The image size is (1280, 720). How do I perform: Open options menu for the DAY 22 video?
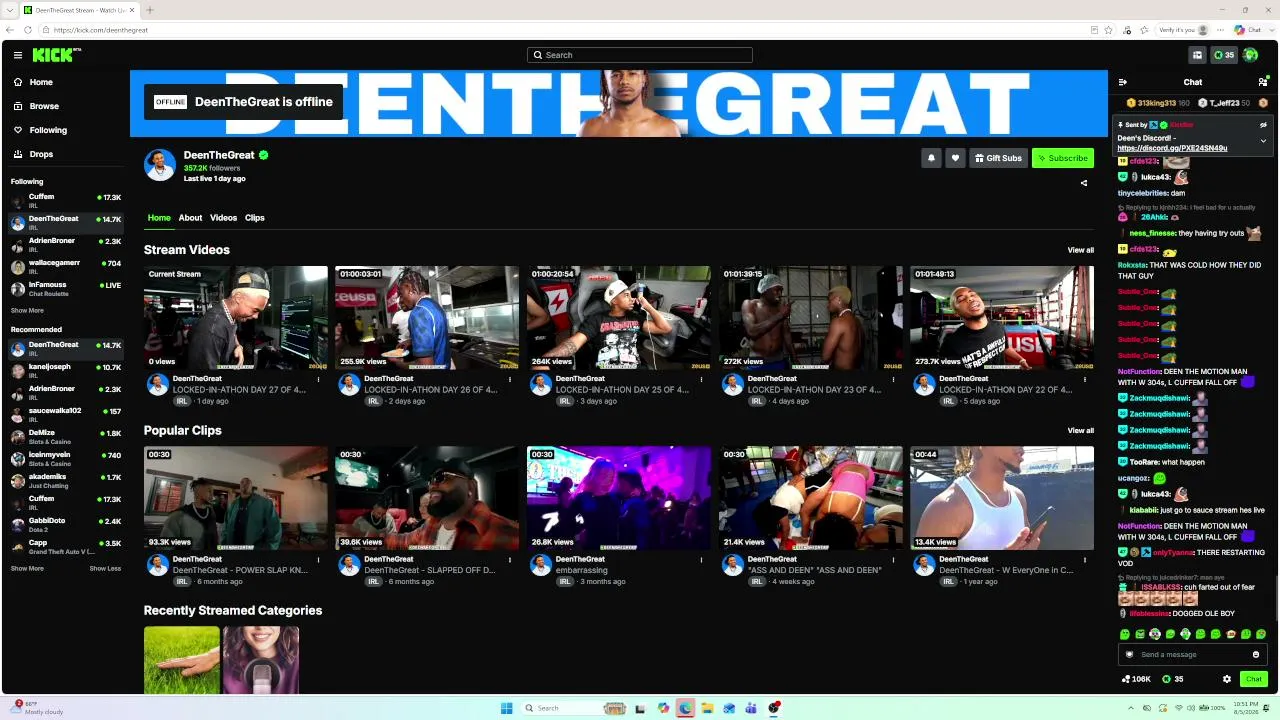coord(1085,379)
